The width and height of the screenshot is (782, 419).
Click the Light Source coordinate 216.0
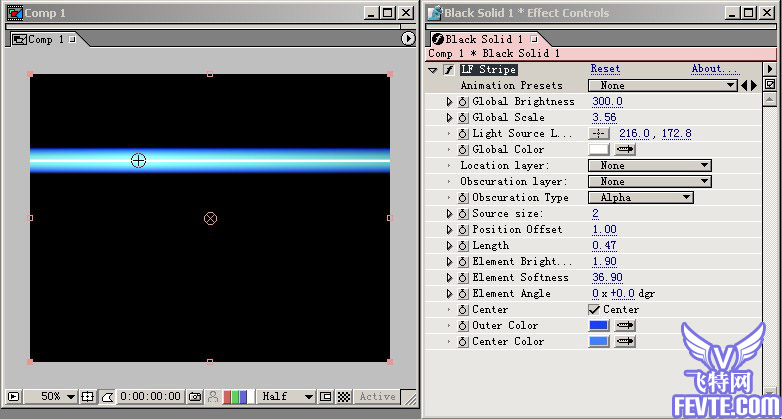click(634, 134)
